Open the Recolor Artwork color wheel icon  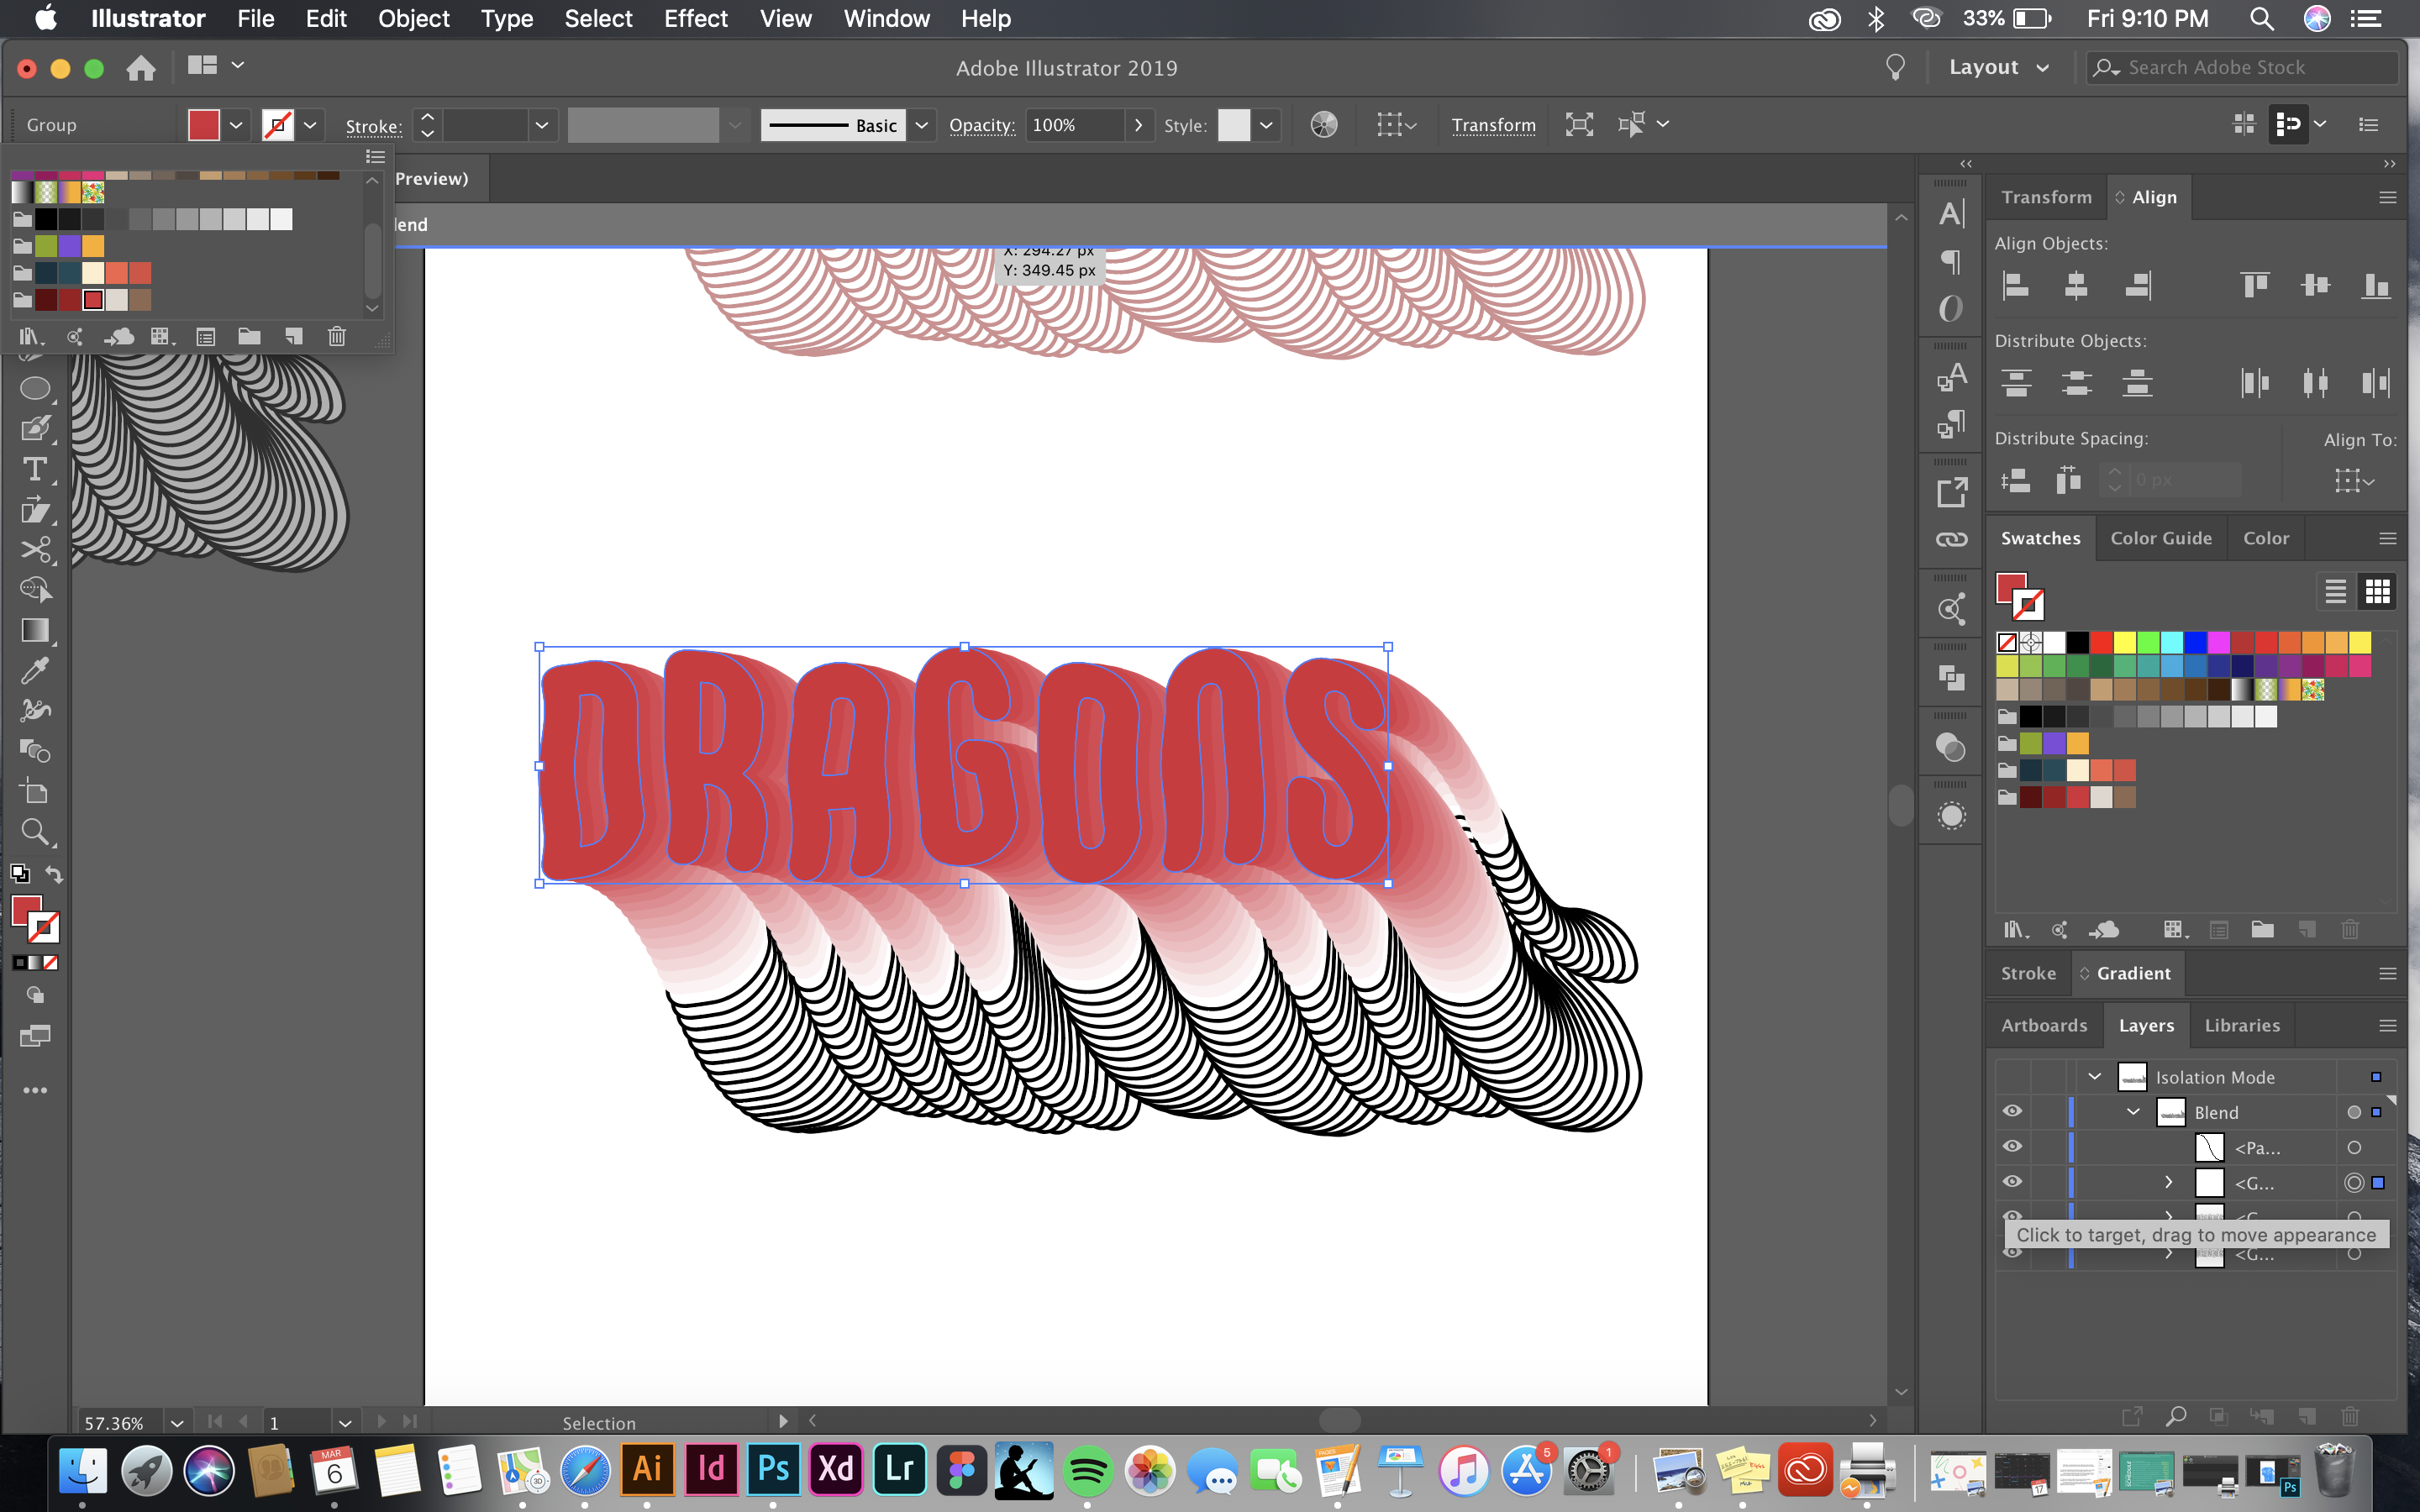click(x=1323, y=125)
